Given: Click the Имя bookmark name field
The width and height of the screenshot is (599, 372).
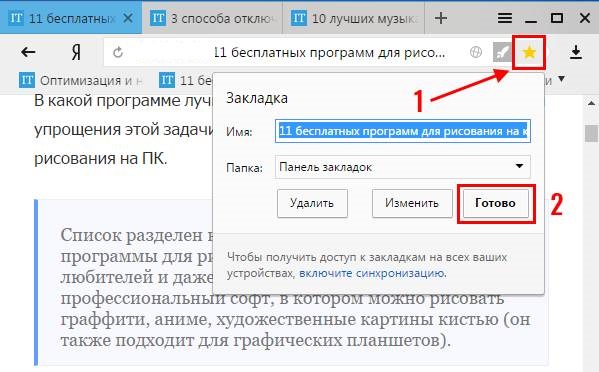Looking at the screenshot, I should click(403, 131).
